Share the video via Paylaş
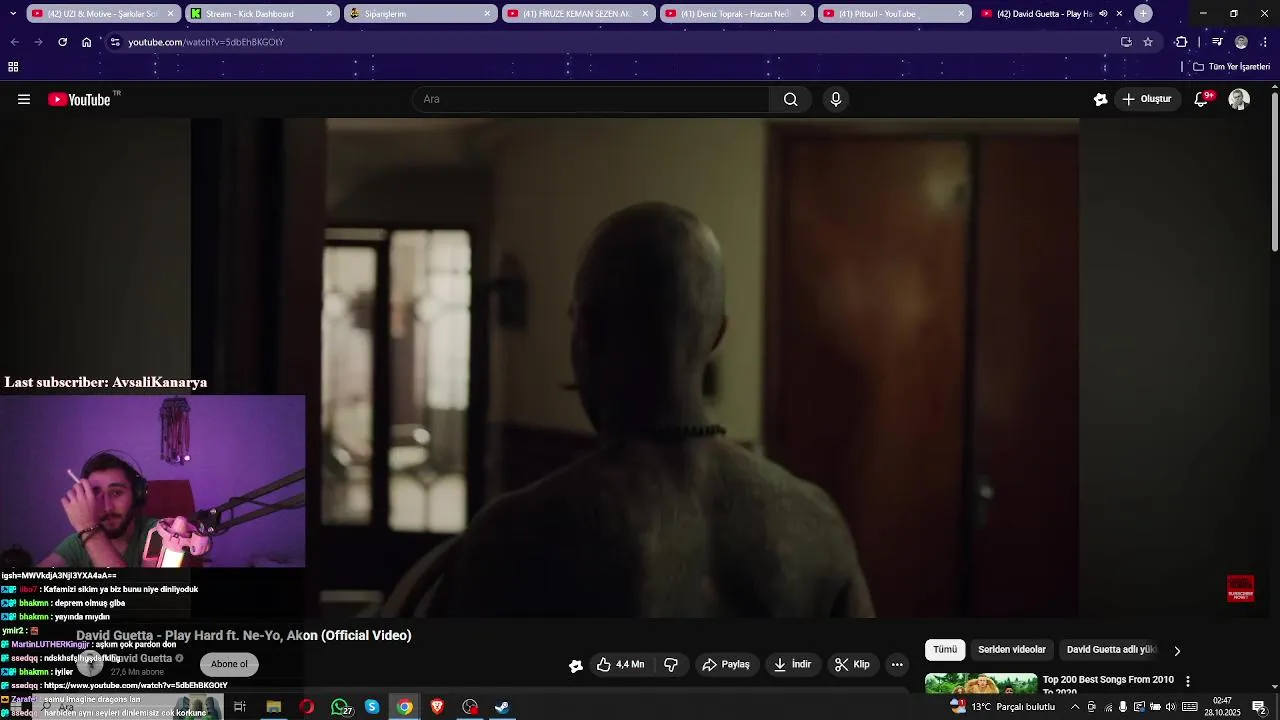 (x=726, y=664)
